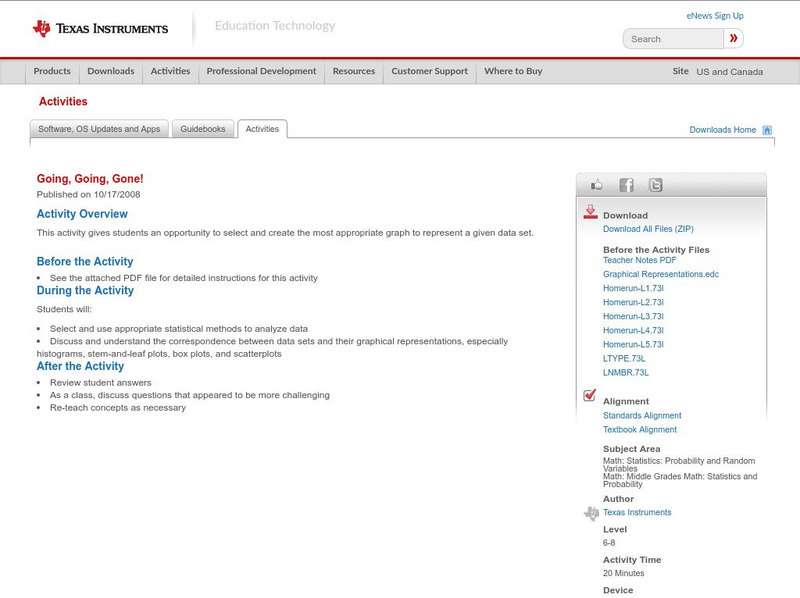This screenshot has width=800, height=598.
Task: Click the Going, Going, Gone! title
Action: 90,179
